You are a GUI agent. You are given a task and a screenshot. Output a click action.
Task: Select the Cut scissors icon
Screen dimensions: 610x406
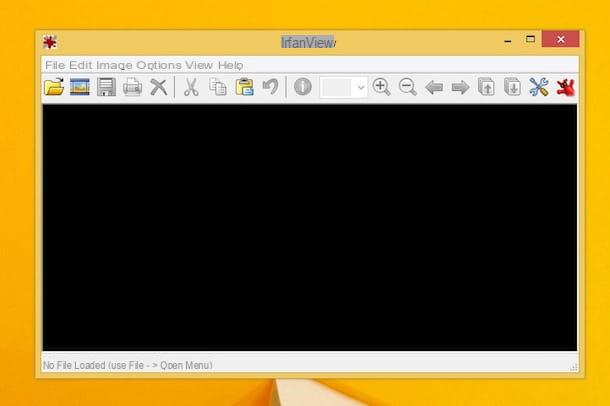click(191, 87)
